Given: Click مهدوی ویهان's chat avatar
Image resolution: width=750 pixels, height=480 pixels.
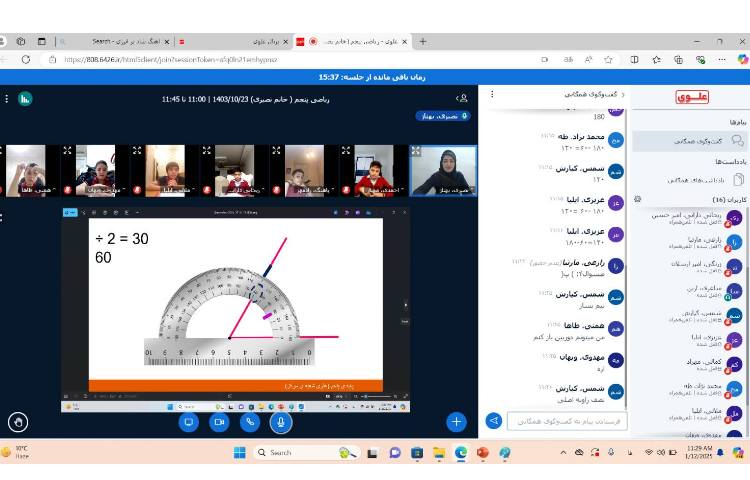Looking at the screenshot, I should click(x=616, y=360).
